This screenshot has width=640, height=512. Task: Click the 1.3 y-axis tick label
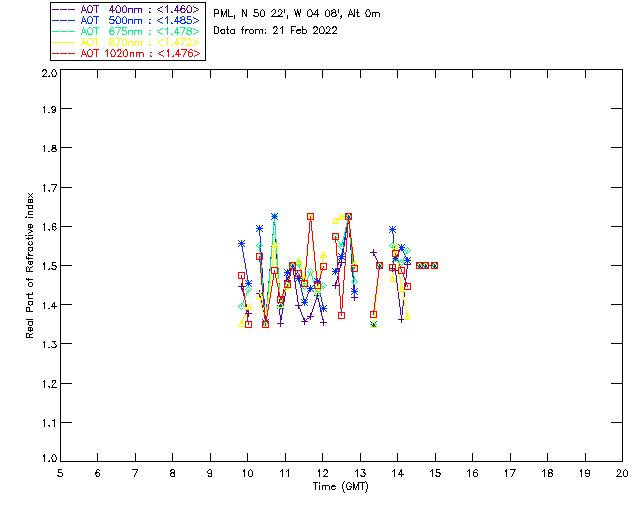[49, 344]
